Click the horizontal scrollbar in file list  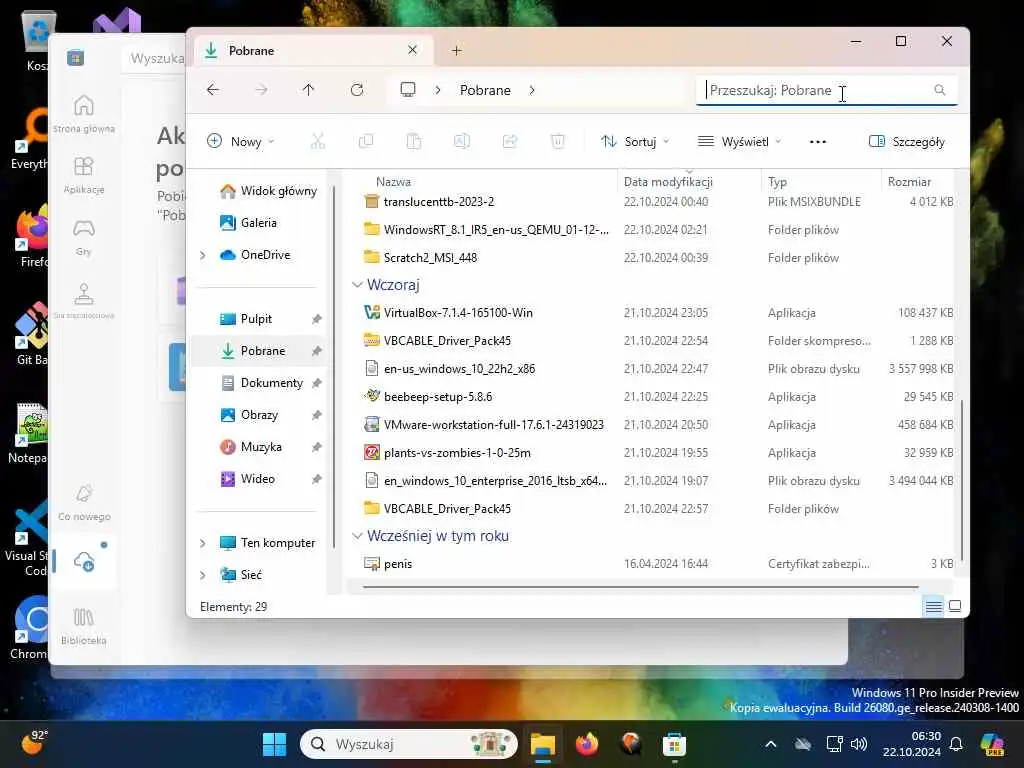640,587
